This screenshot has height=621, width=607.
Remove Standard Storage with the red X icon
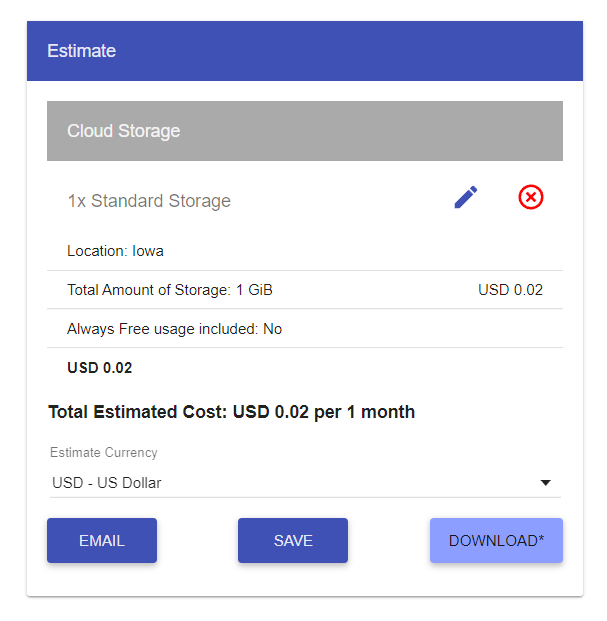pyautogui.click(x=531, y=197)
